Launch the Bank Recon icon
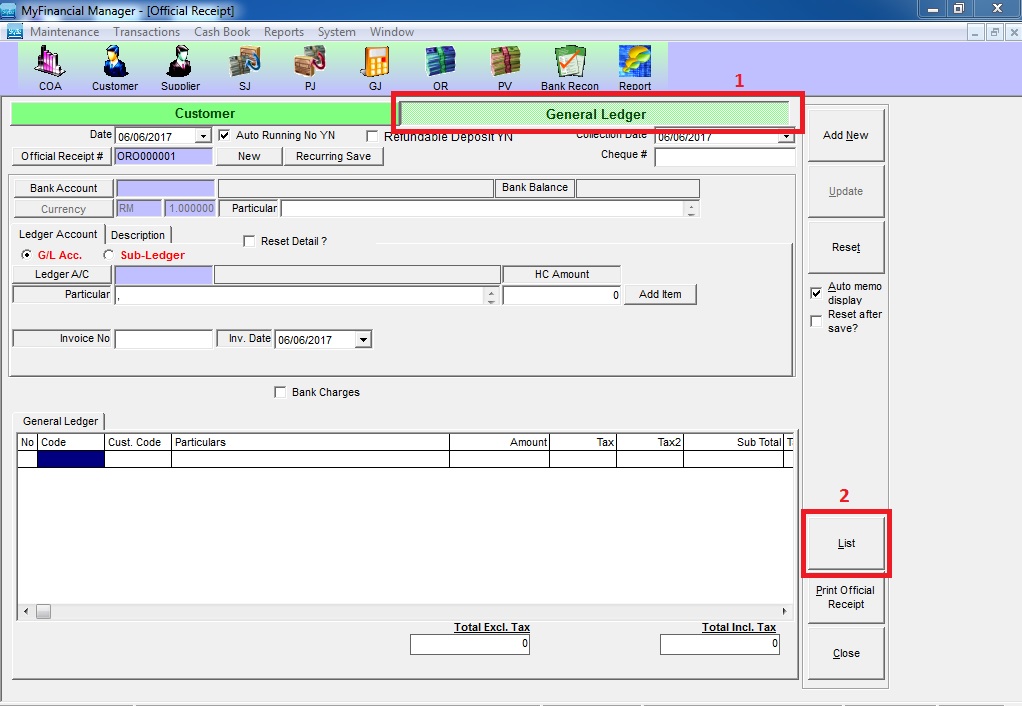The width and height of the screenshot is (1022, 706). (569, 66)
